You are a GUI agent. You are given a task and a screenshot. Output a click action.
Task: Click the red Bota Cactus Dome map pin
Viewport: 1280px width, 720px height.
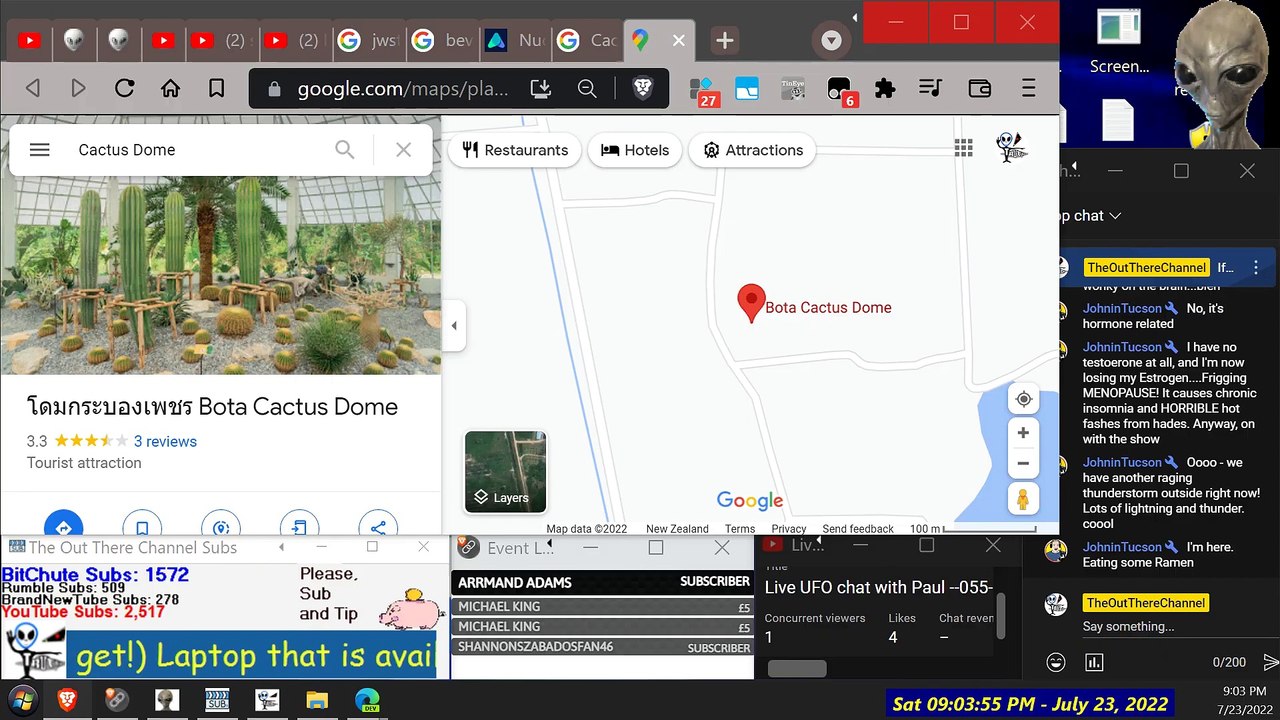point(751,304)
